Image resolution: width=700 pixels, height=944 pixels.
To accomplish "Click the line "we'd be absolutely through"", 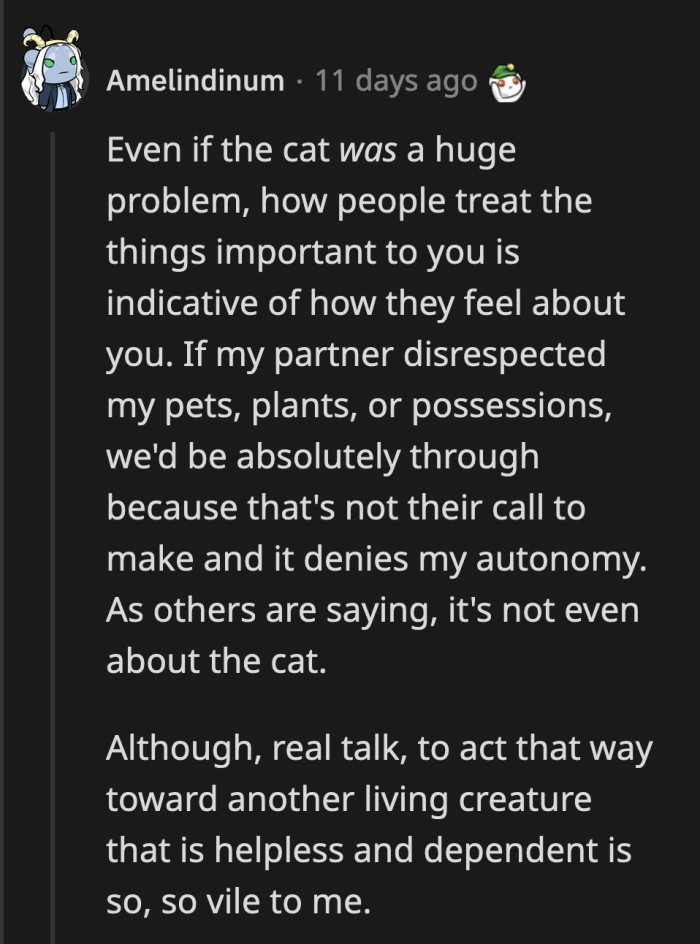I will (x=322, y=457).
